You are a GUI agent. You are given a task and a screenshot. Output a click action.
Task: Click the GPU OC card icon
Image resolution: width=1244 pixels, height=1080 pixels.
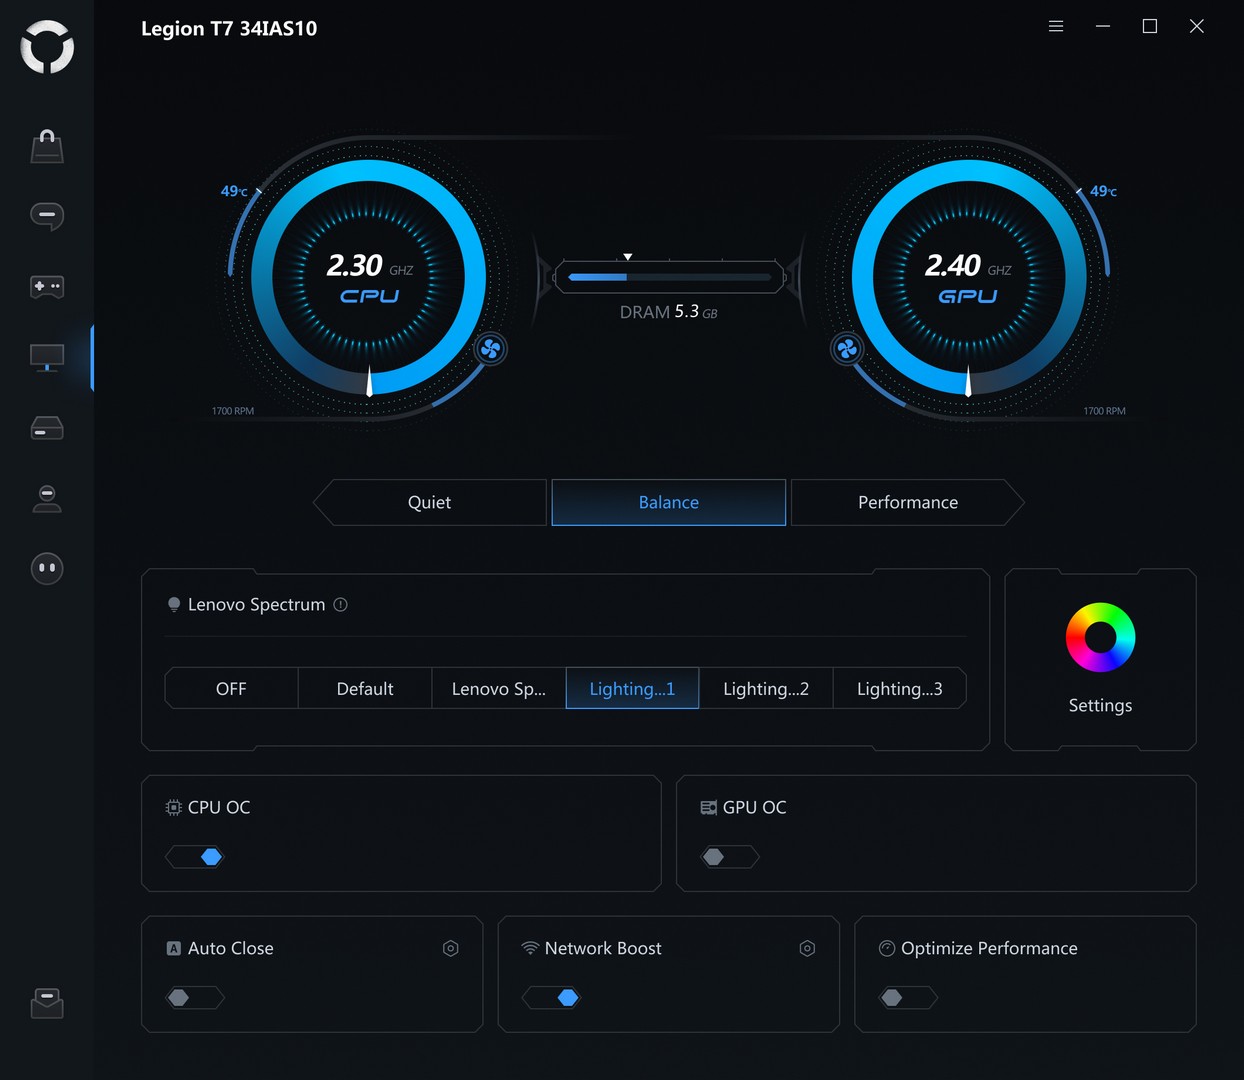tap(709, 807)
